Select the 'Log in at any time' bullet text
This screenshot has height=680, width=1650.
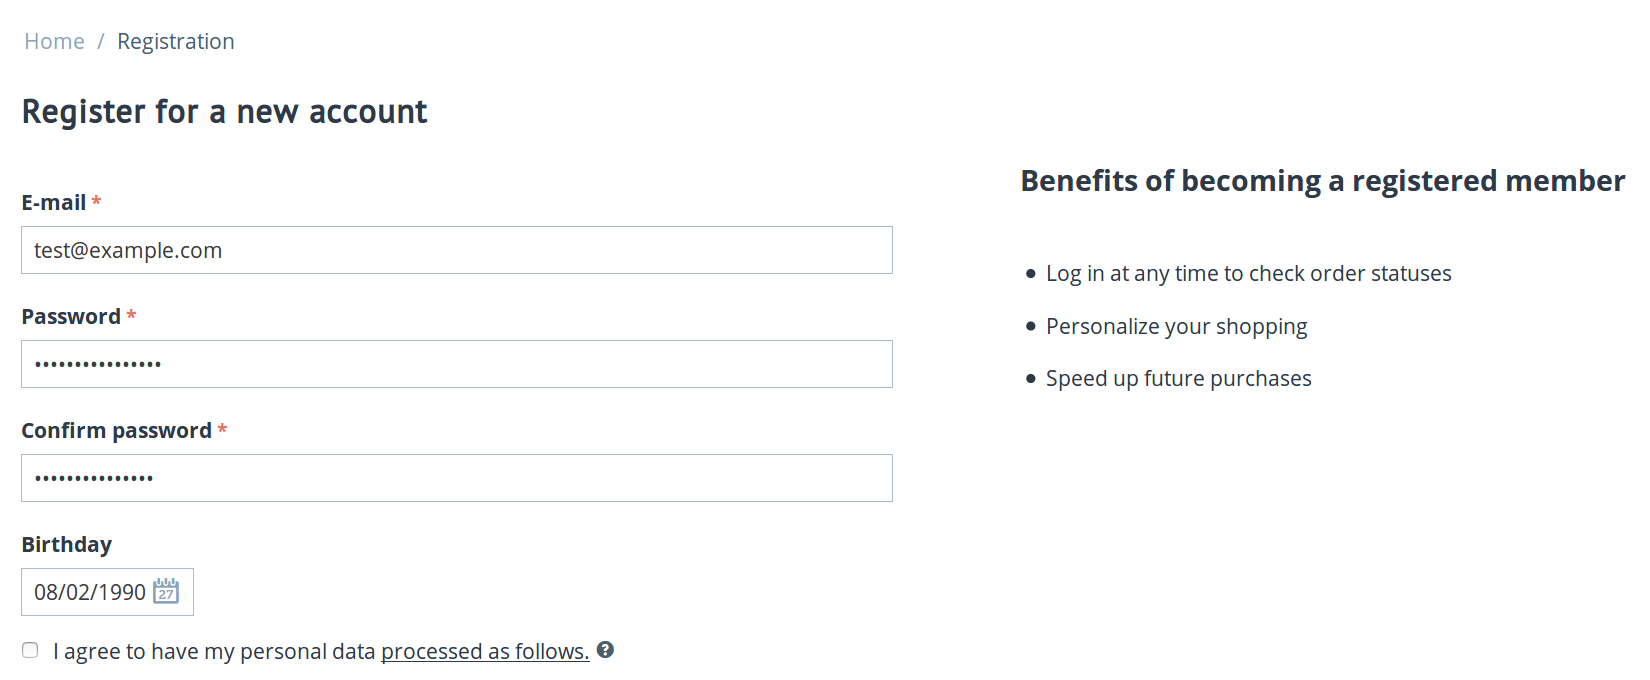click(1249, 273)
